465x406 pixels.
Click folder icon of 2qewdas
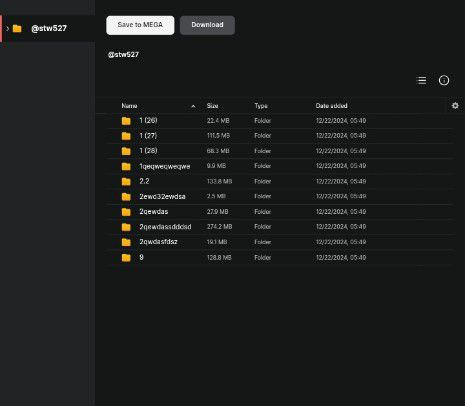126,212
